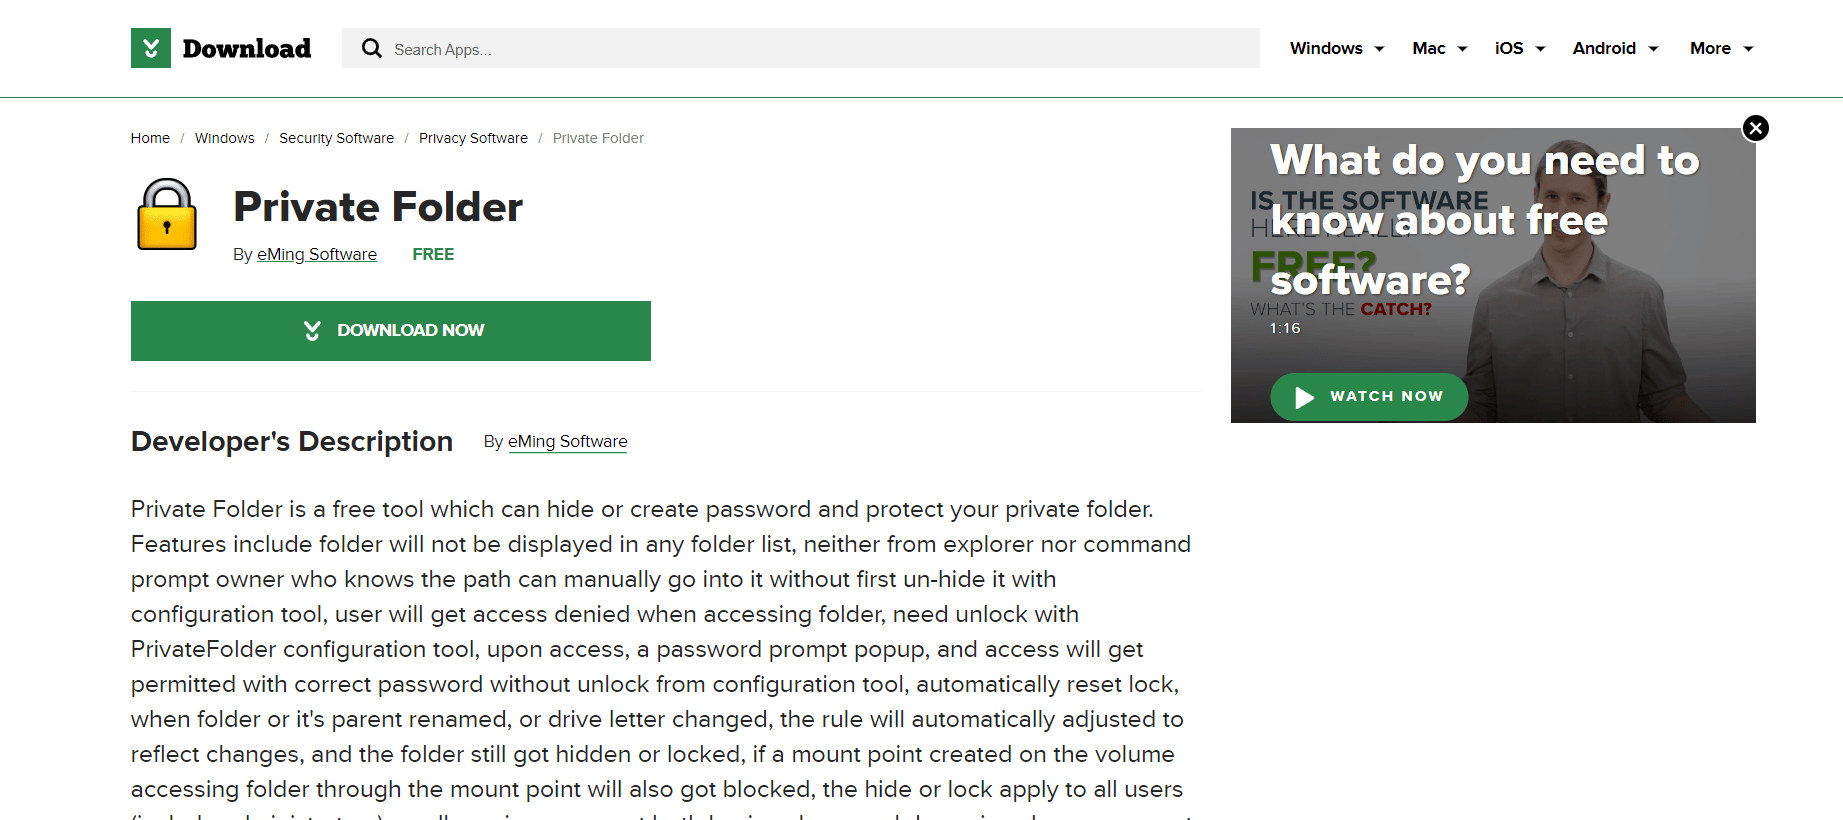Viewport: 1843px width, 820px height.
Task: Click the Private Folder padlock icon
Action: pyautogui.click(x=167, y=214)
